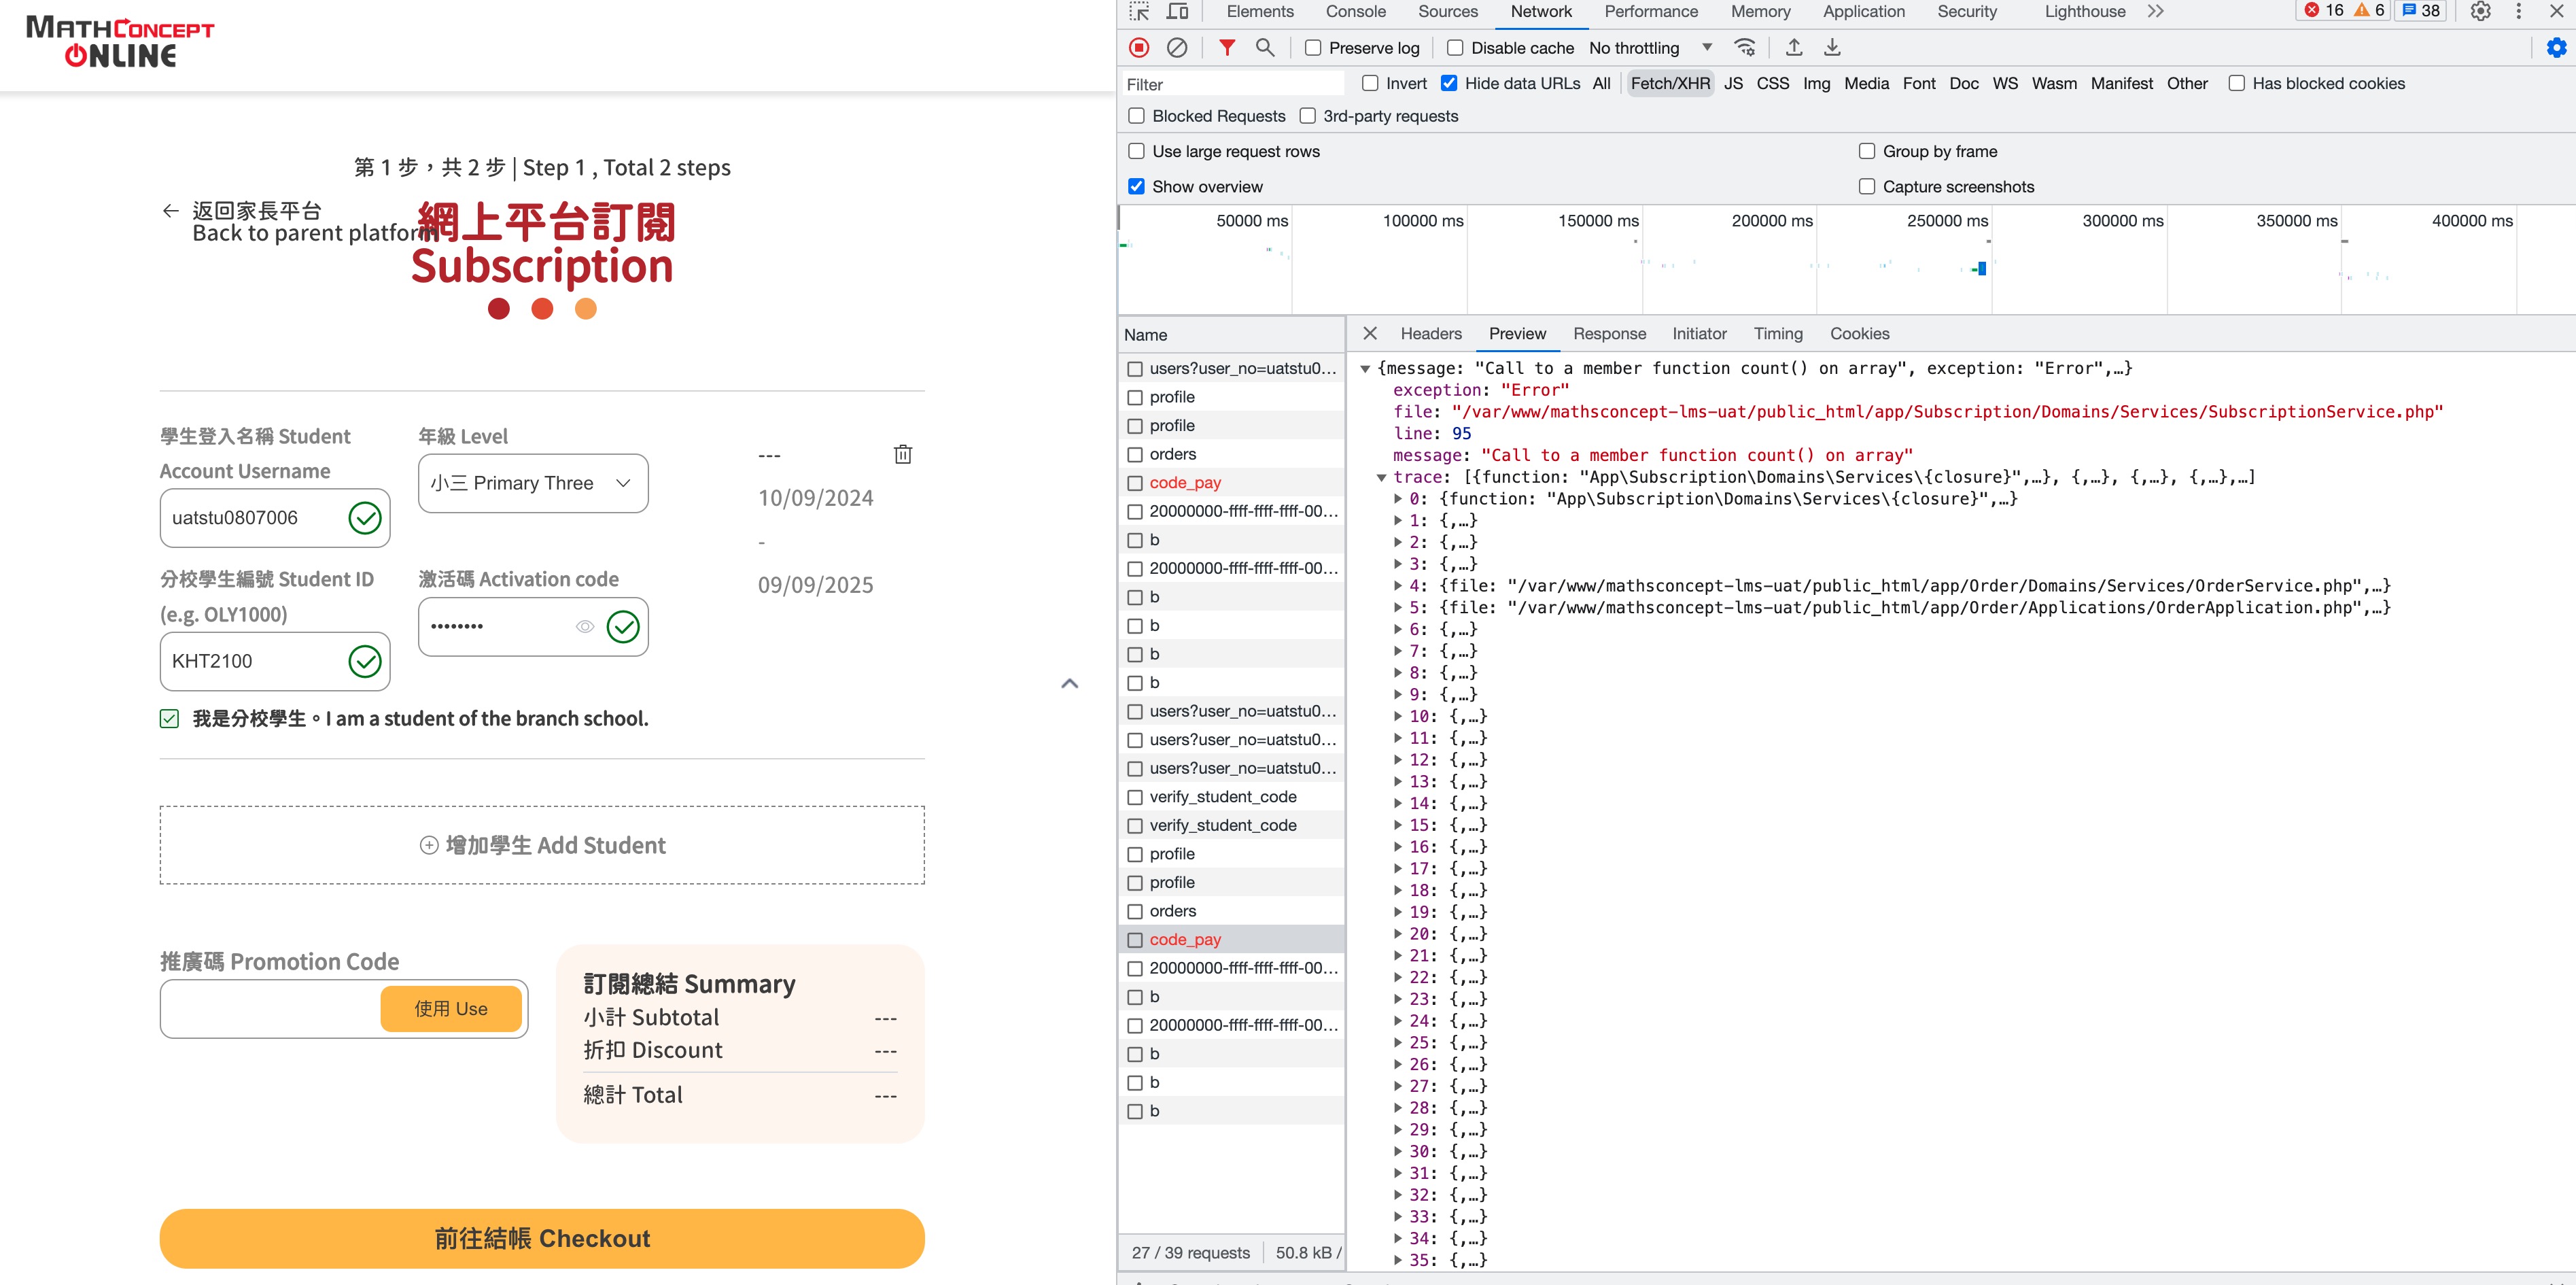Delete student row with trash icon
Image resolution: width=2576 pixels, height=1285 pixels.
pyautogui.click(x=902, y=454)
